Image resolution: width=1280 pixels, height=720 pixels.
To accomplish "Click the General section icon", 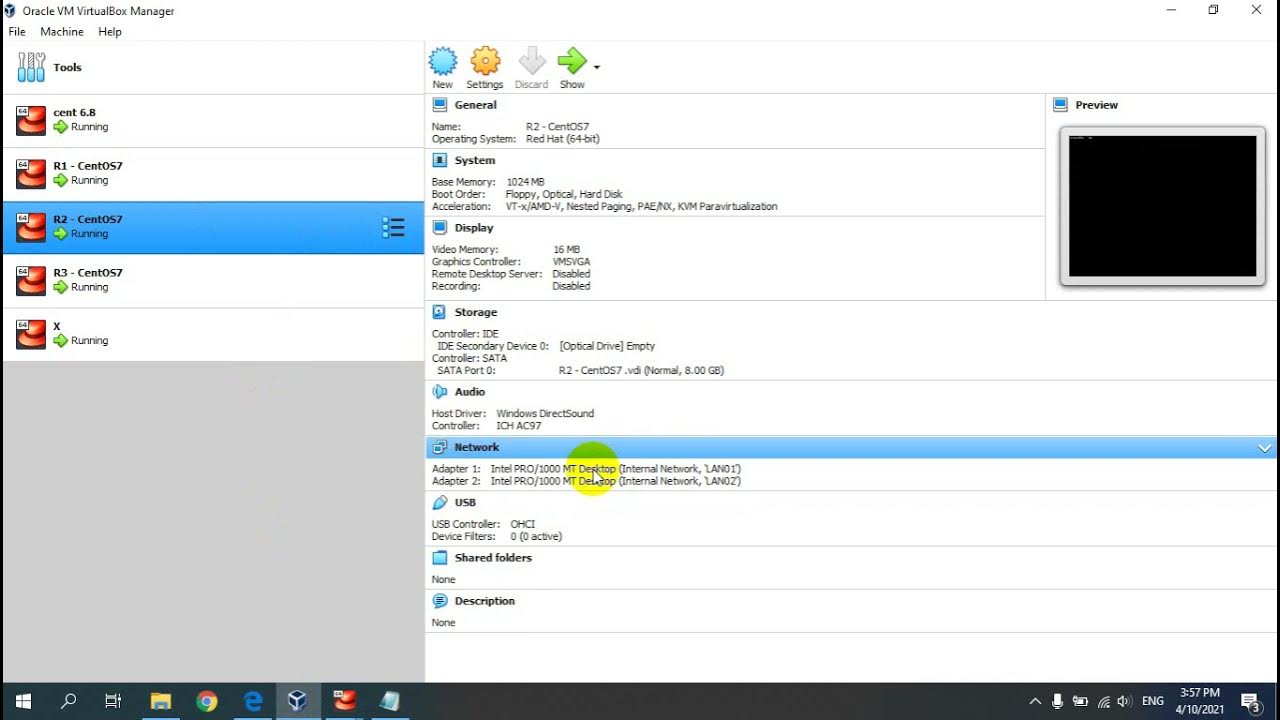I will coord(440,105).
